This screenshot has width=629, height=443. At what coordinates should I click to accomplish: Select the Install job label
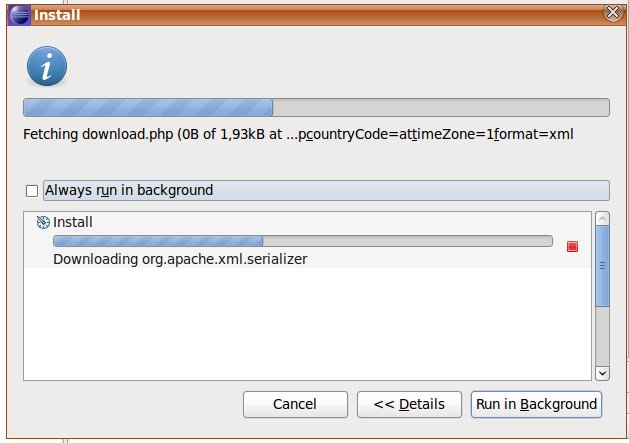(72, 222)
